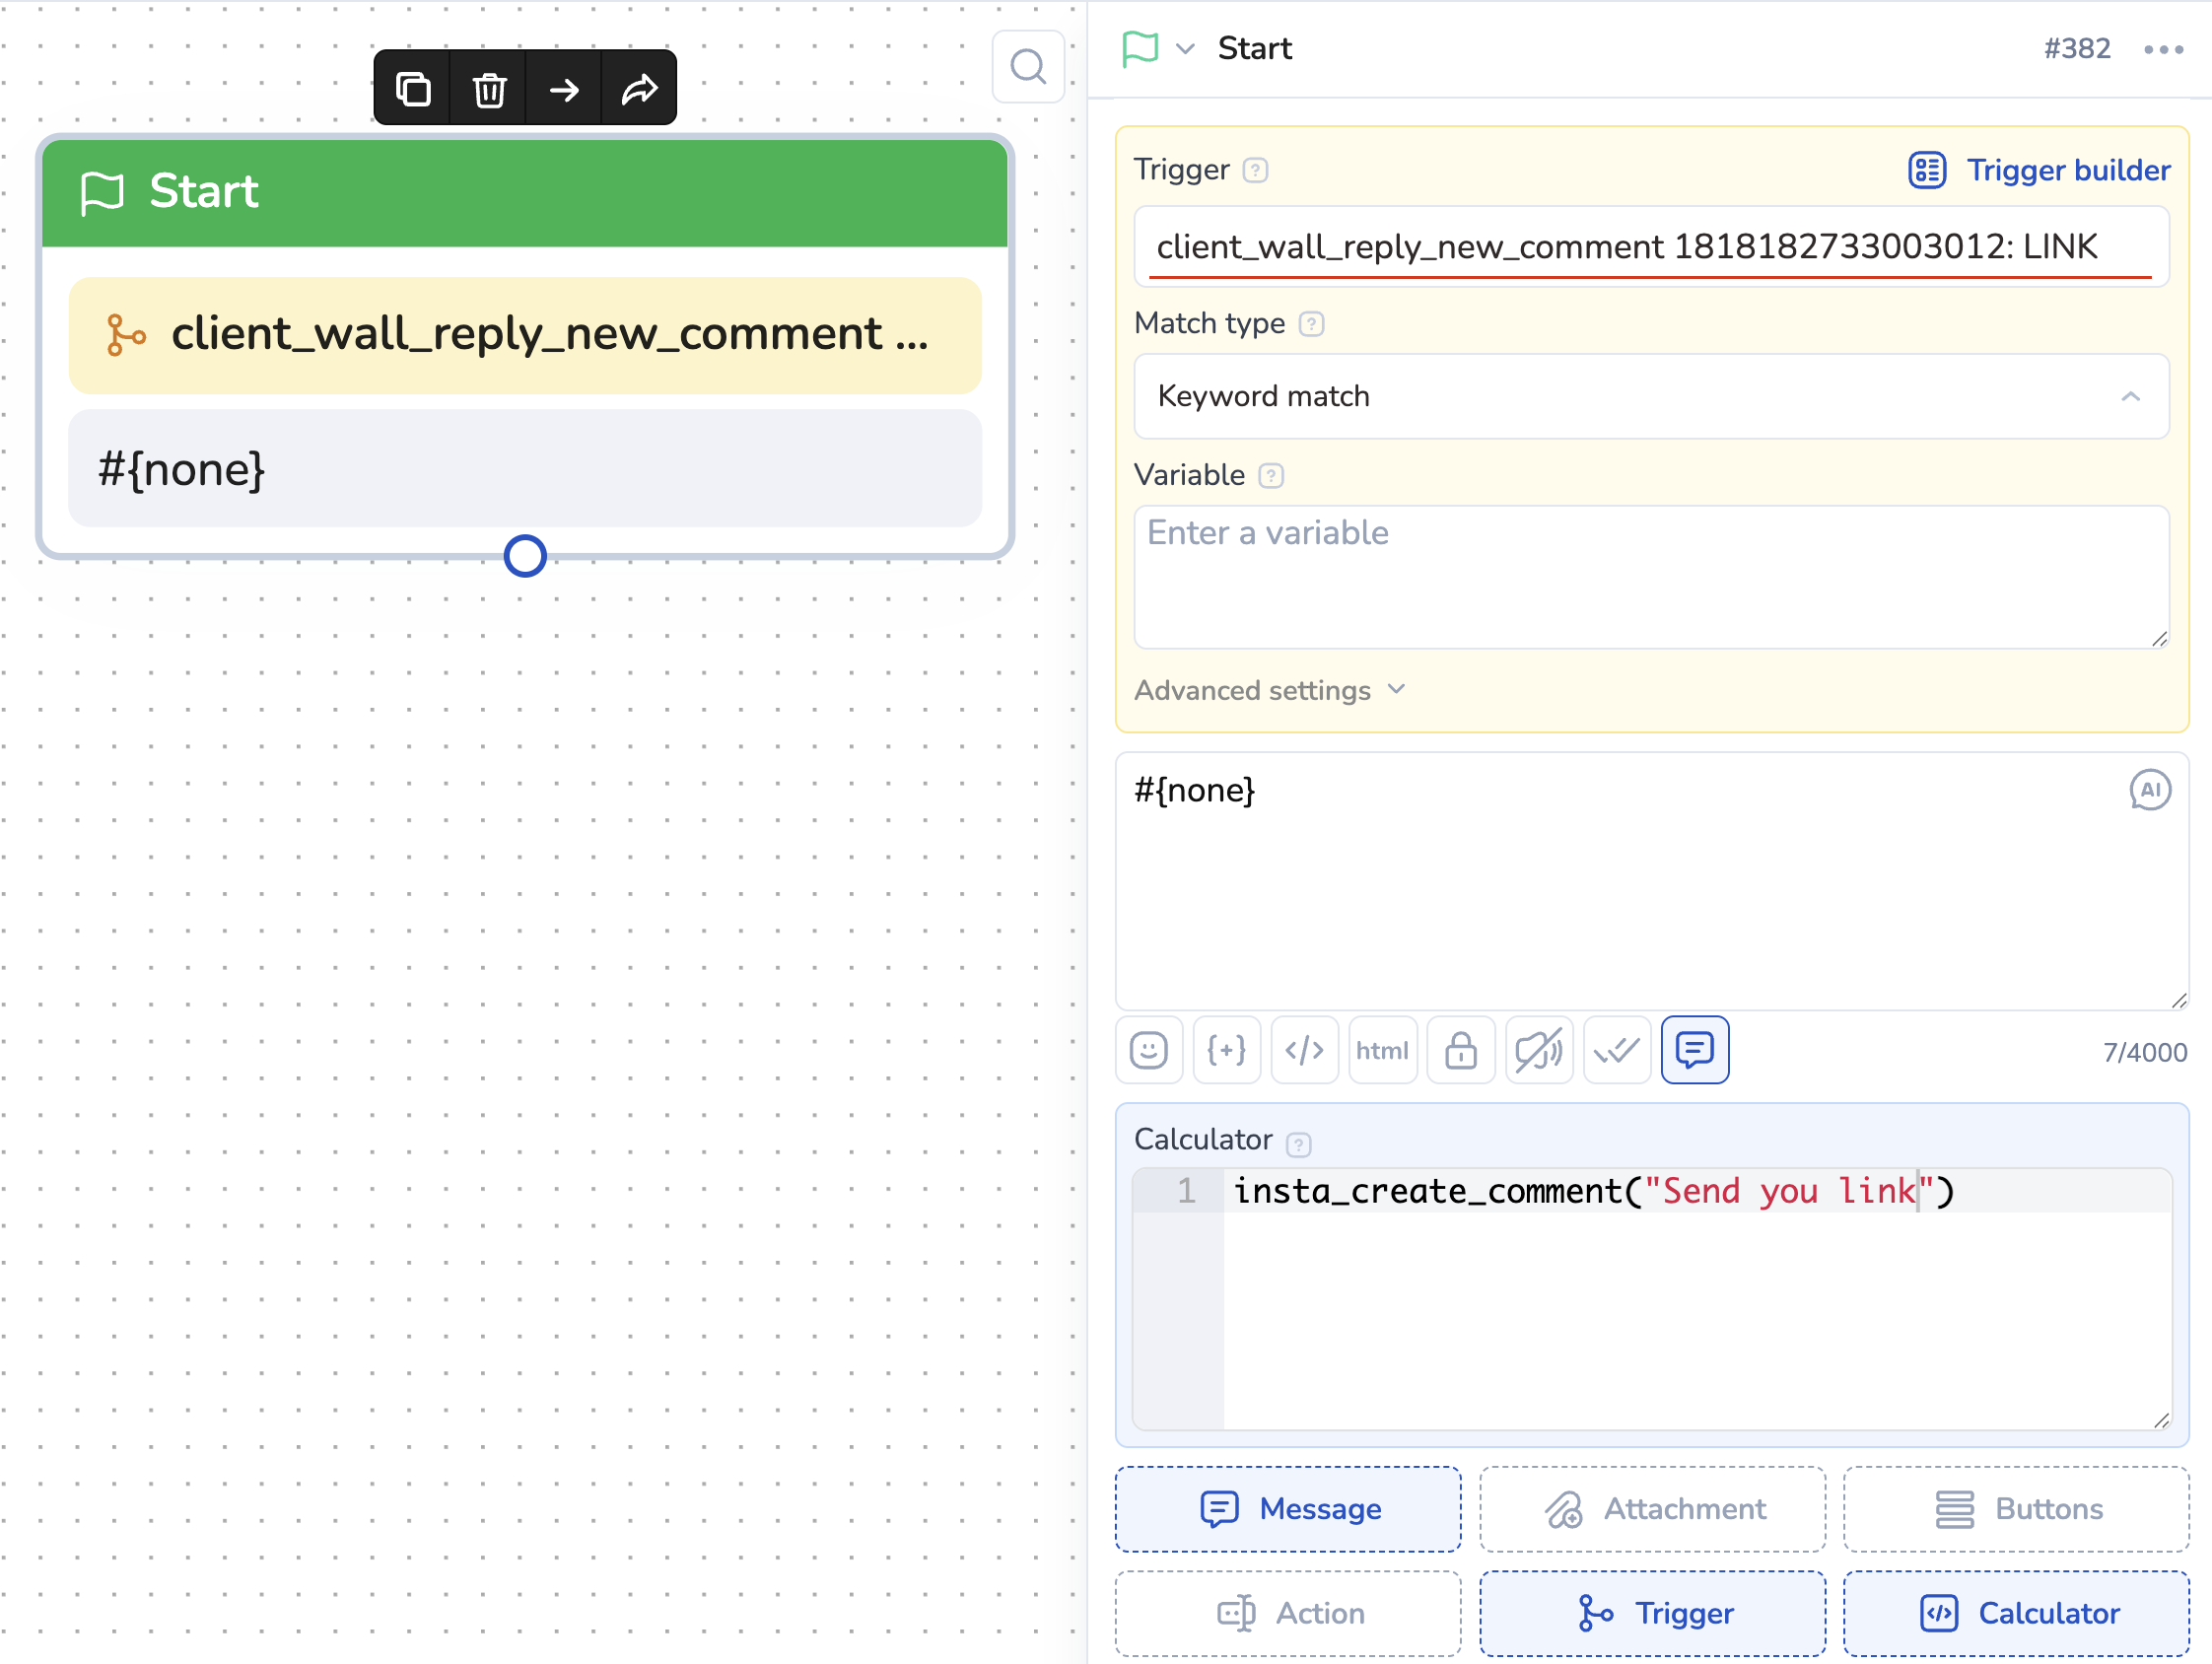Toggle the lock icon for message
This screenshot has width=2212, height=1664.
click(1460, 1050)
